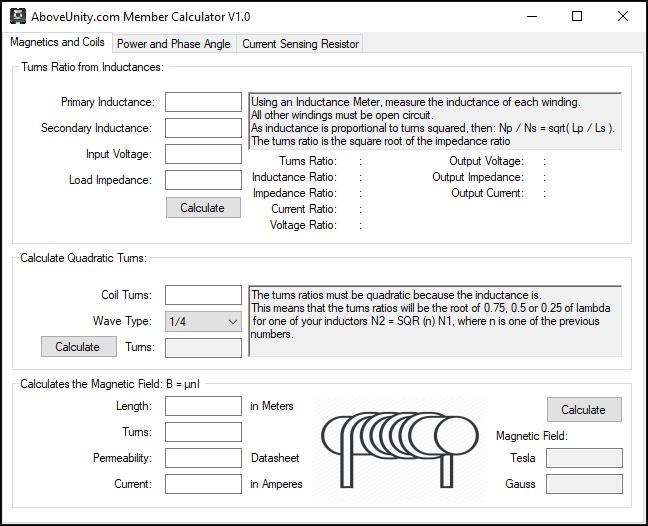This screenshot has height=526, width=648.
Task: Click the Tesla result field
Action: point(584,458)
